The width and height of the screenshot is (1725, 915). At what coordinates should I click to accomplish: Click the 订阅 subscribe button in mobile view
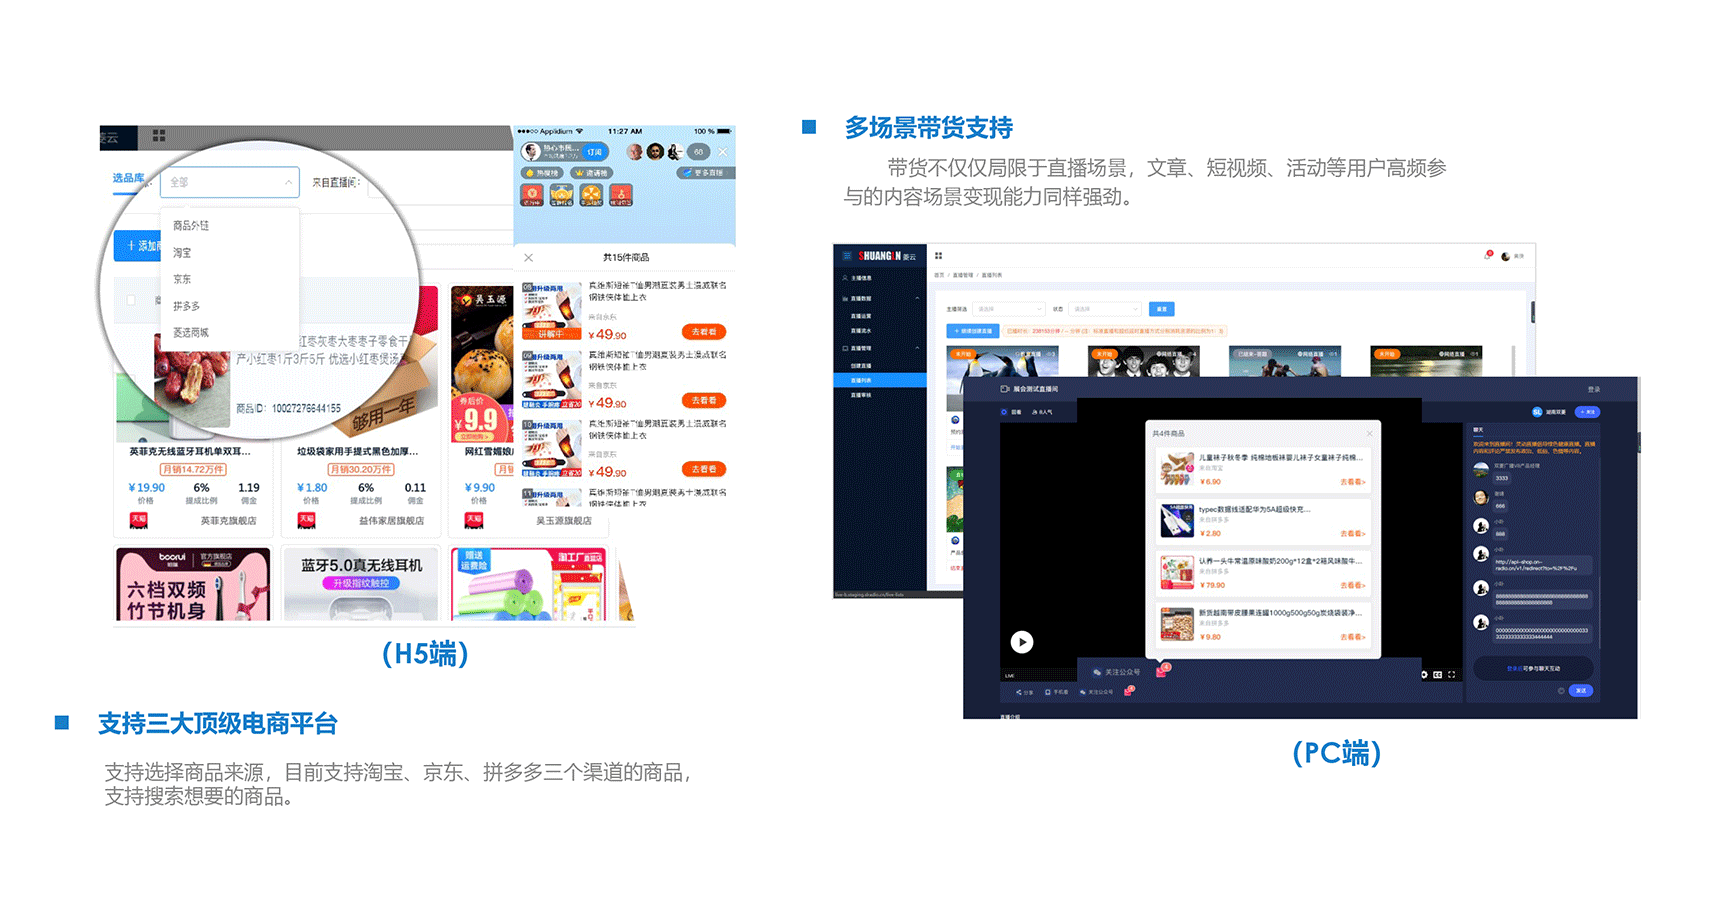[595, 152]
